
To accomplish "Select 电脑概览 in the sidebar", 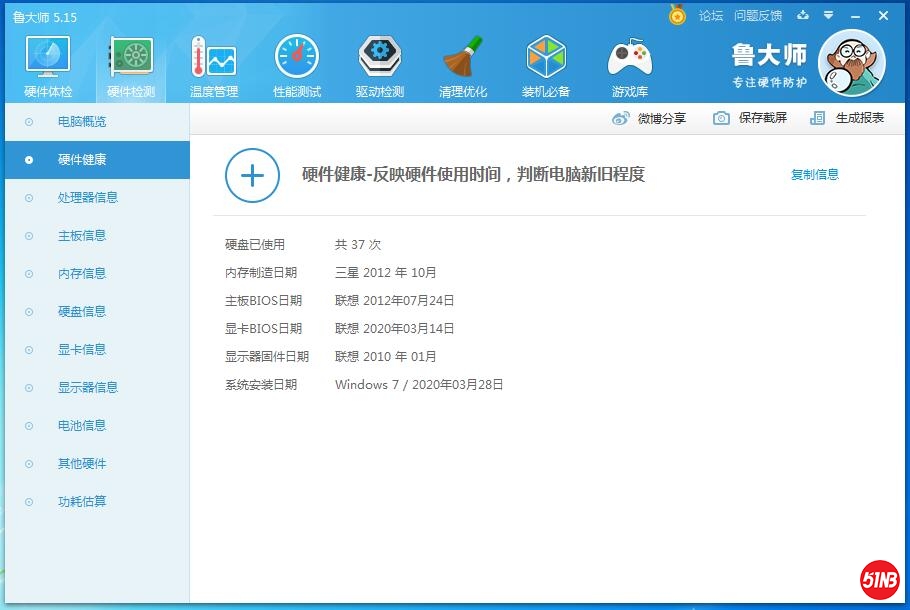I will [82, 122].
